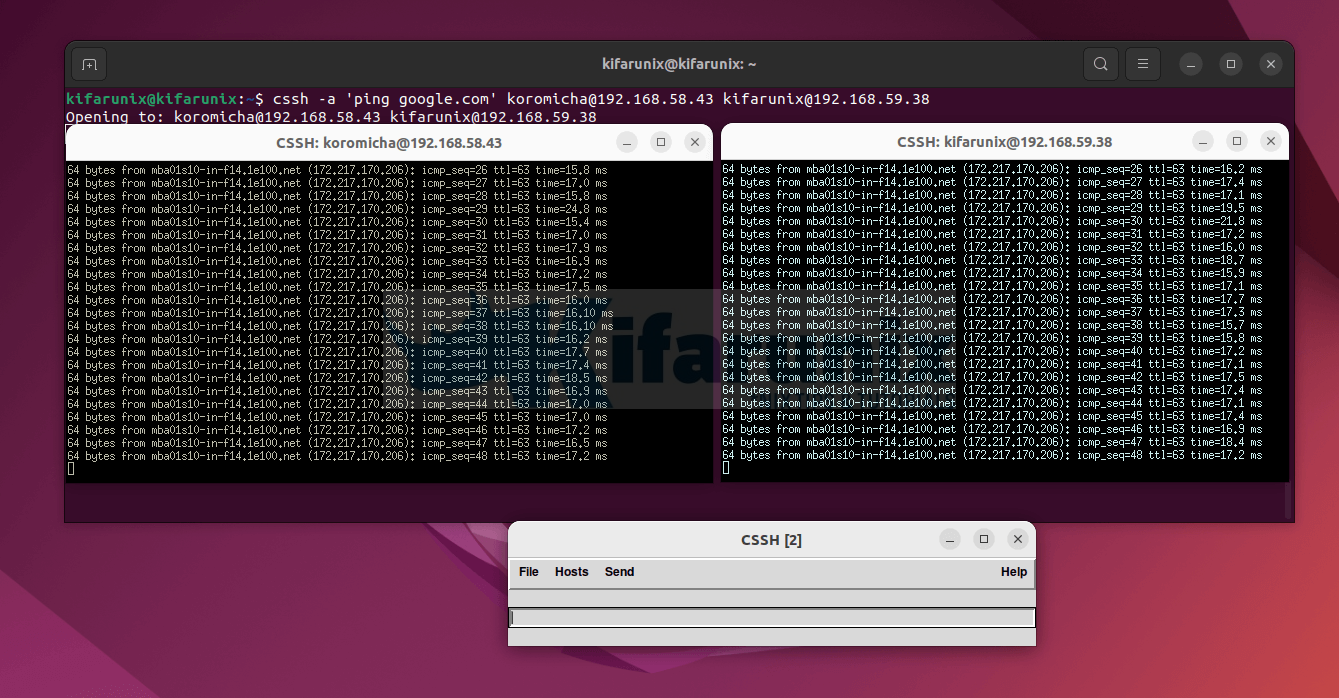Screen dimensions: 1339x698
Task: Minimize the CSSH [2] console window
Action: point(950,540)
